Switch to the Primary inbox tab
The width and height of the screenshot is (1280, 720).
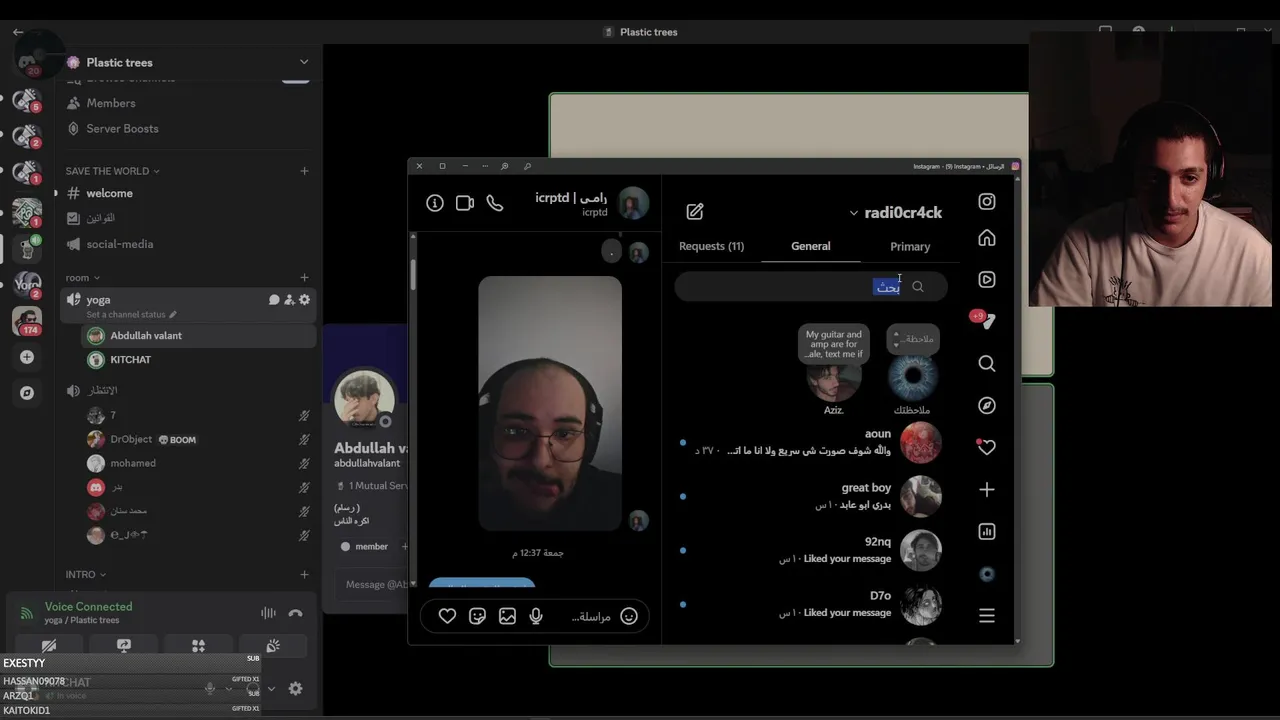[x=910, y=246]
